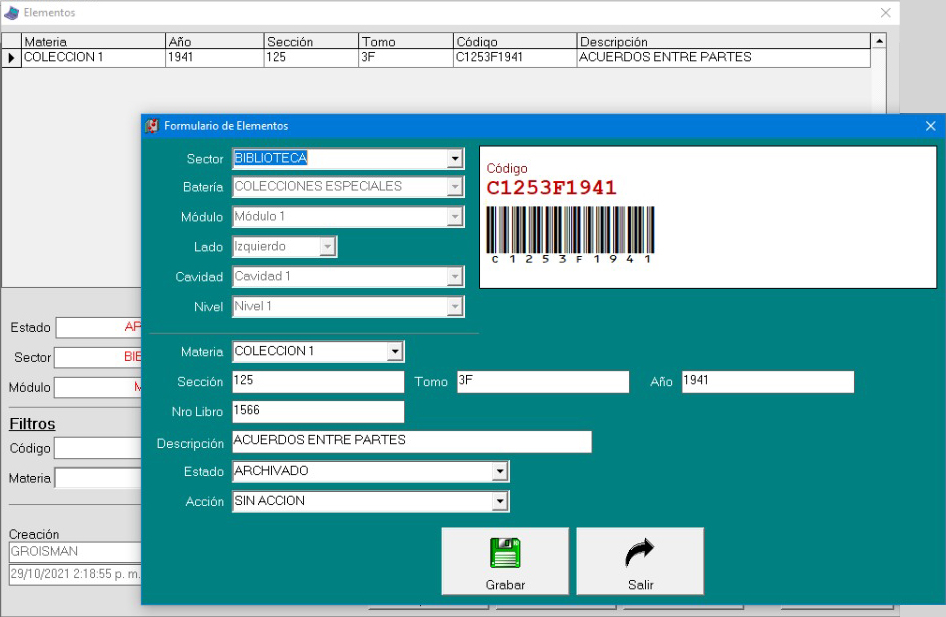Open the Cavidad dropdown

tap(455, 277)
